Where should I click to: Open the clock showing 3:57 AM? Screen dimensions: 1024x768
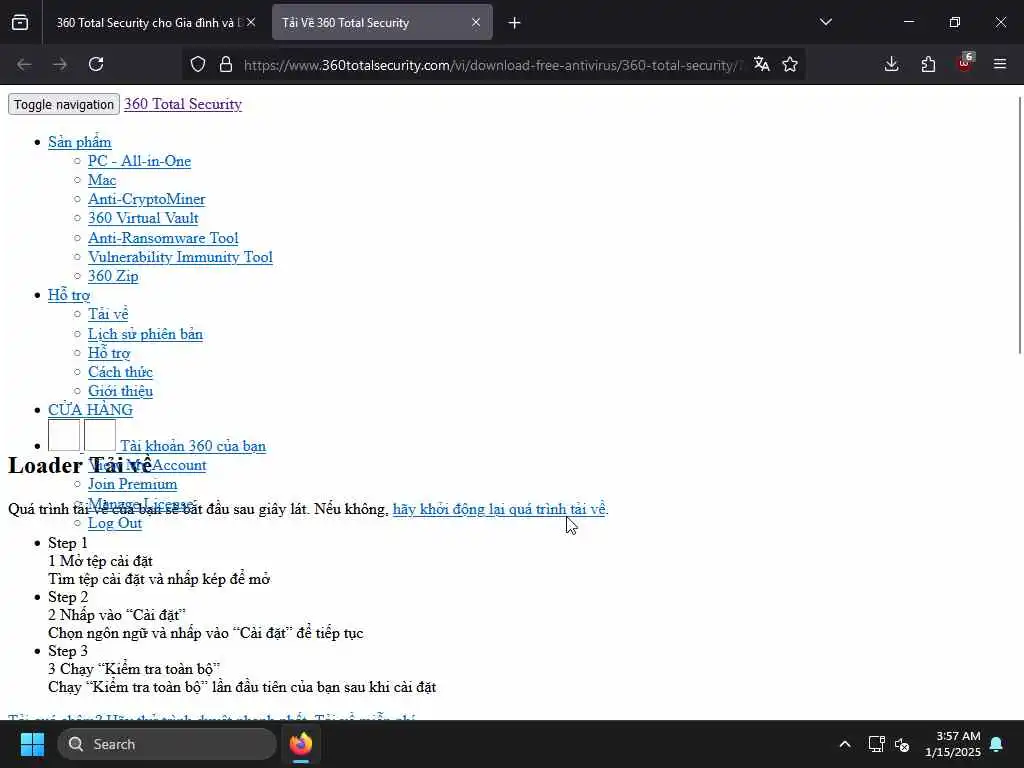(x=953, y=744)
